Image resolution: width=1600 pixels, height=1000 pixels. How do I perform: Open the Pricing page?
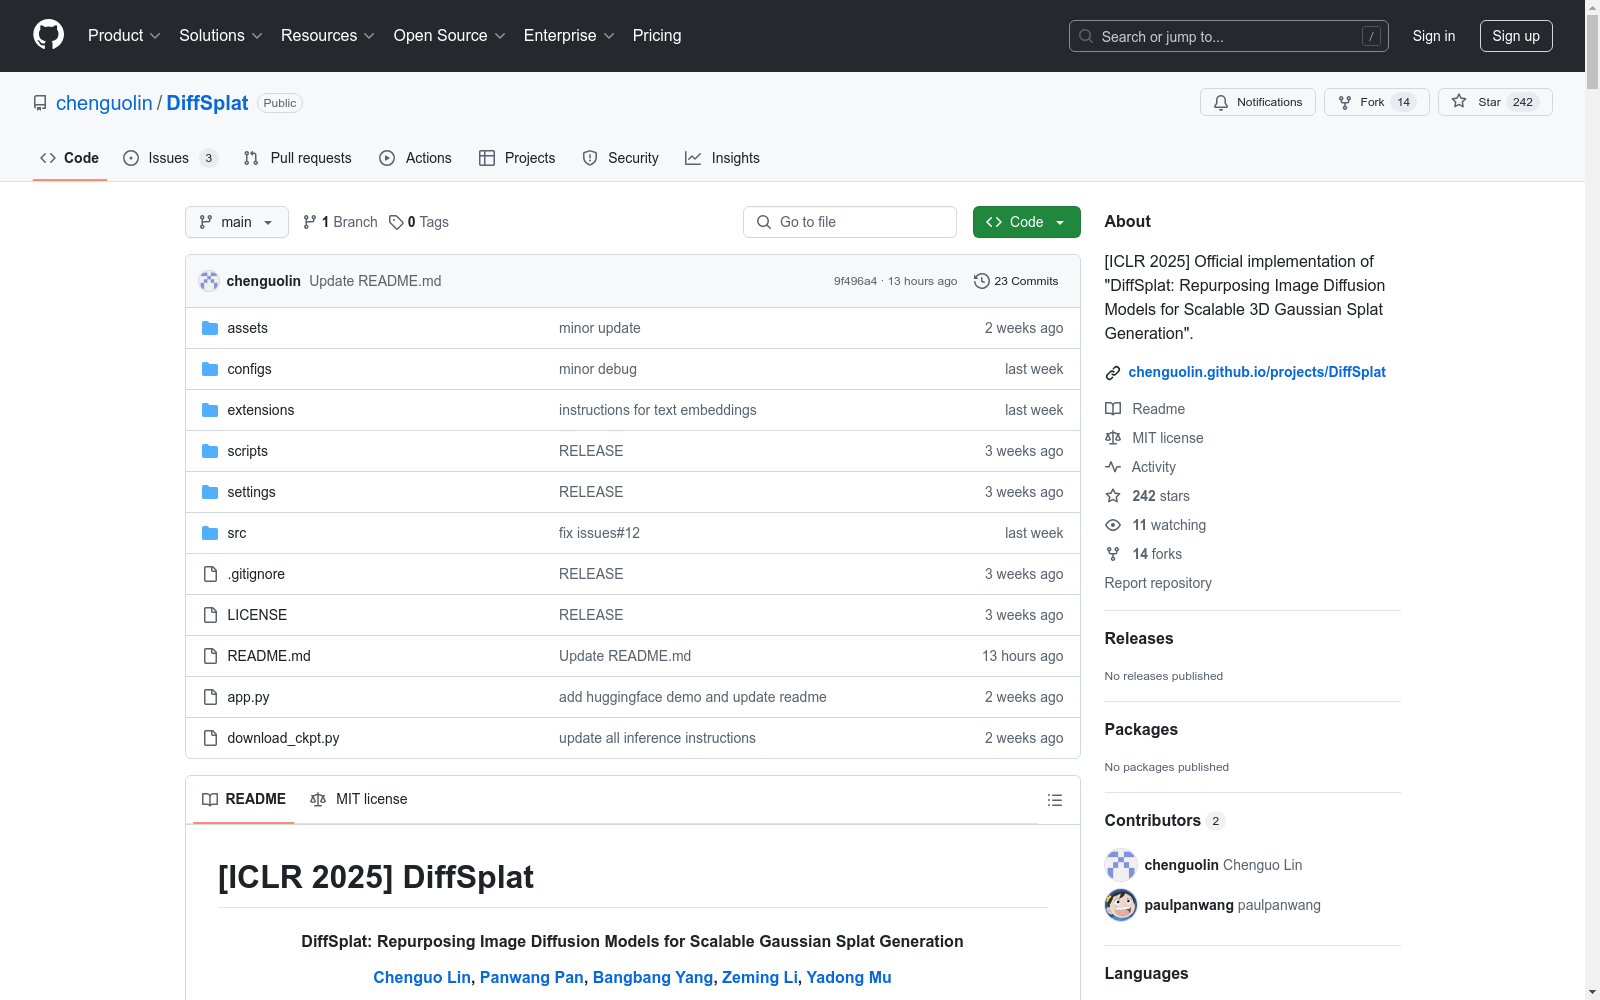[x=657, y=36]
